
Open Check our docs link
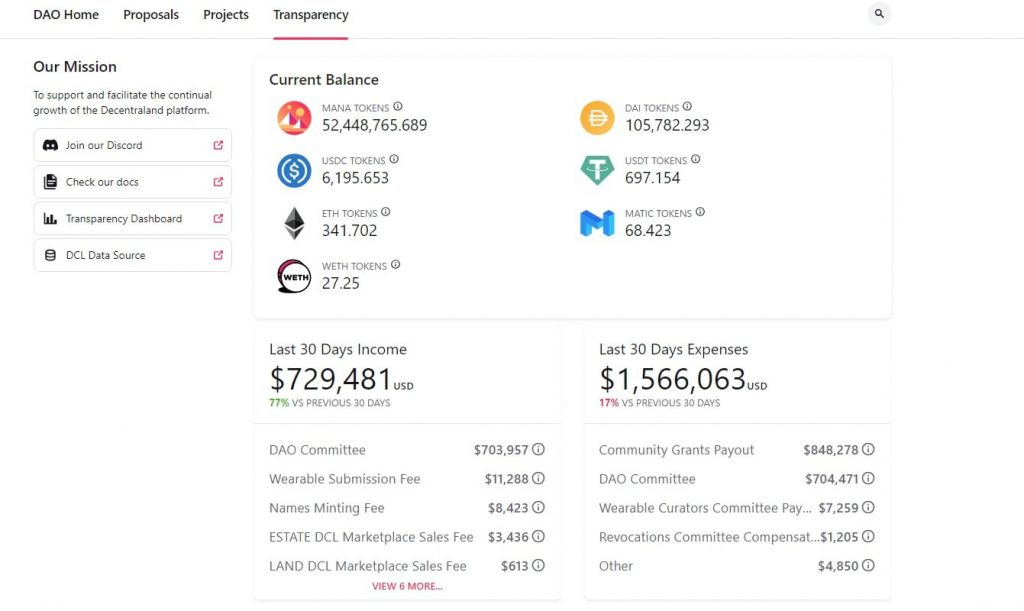(133, 181)
